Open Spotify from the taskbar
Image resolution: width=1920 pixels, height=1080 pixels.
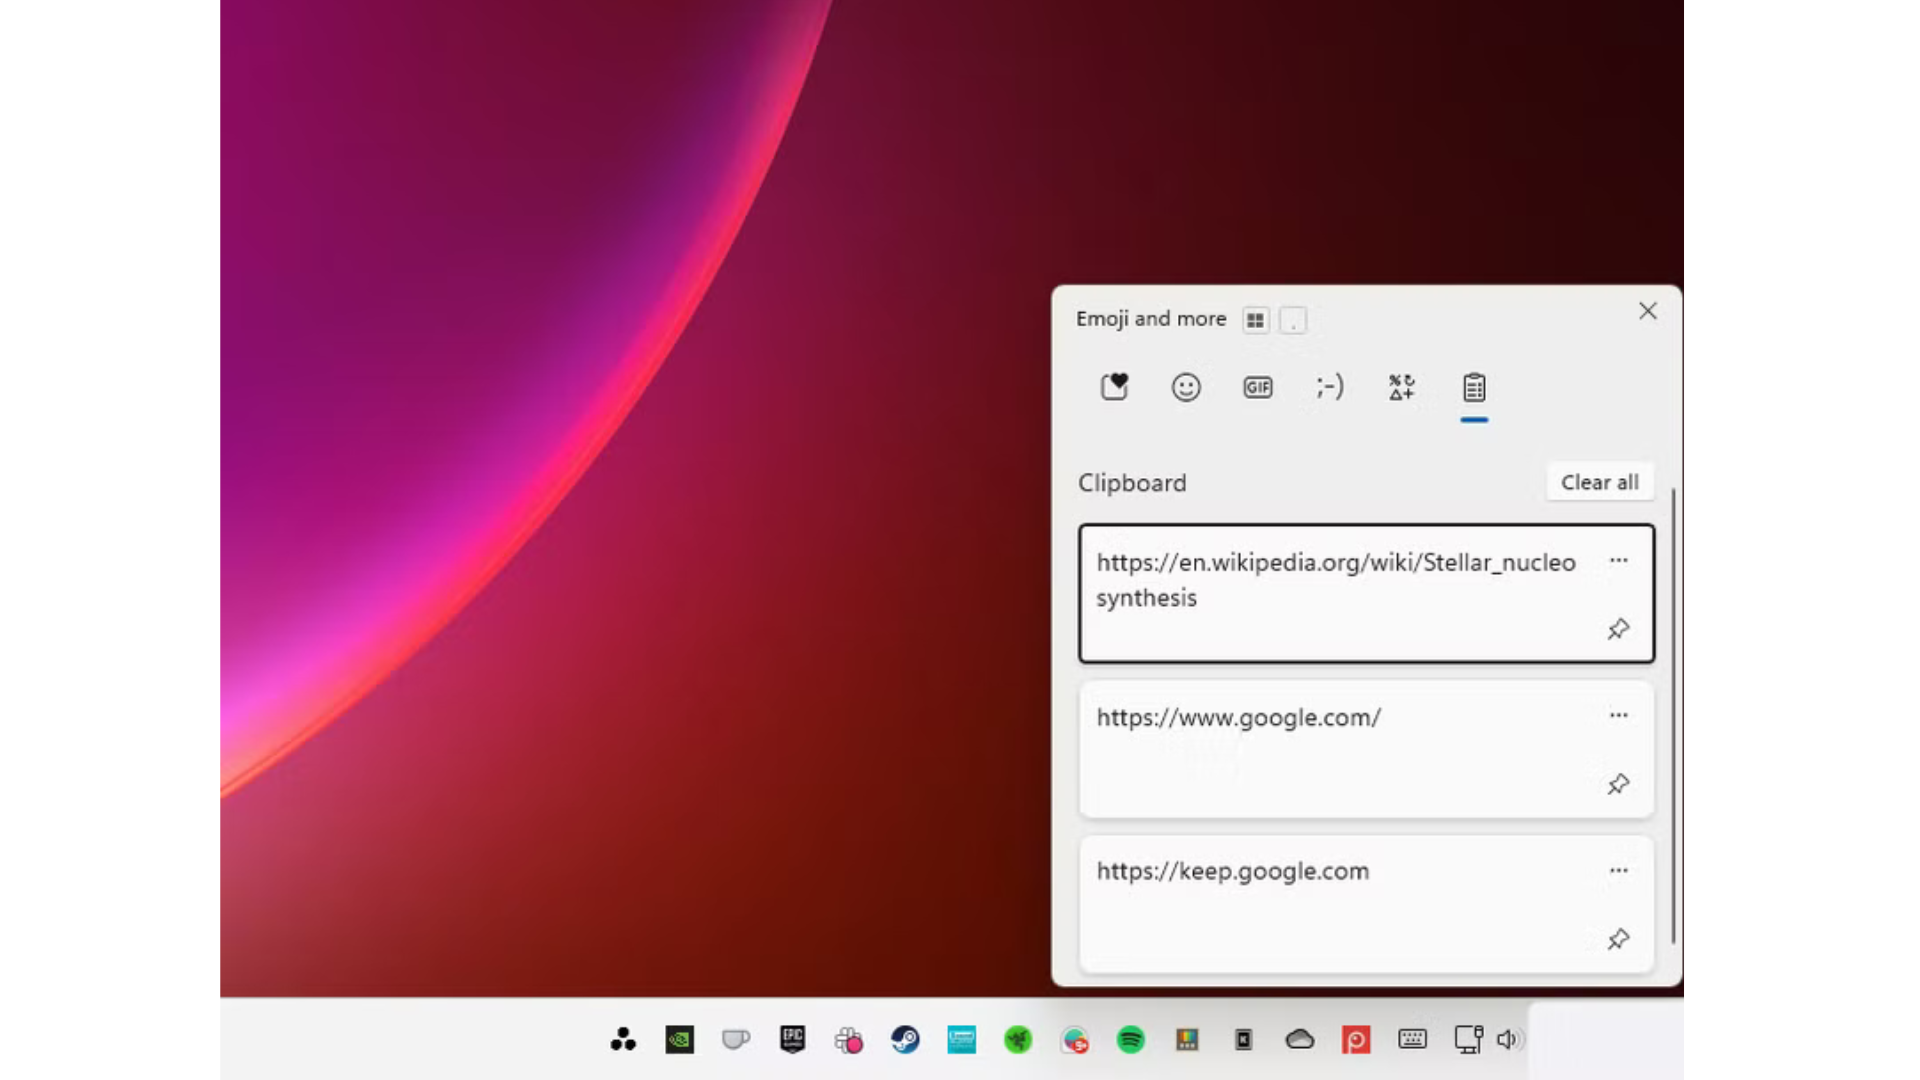[1129, 1040]
